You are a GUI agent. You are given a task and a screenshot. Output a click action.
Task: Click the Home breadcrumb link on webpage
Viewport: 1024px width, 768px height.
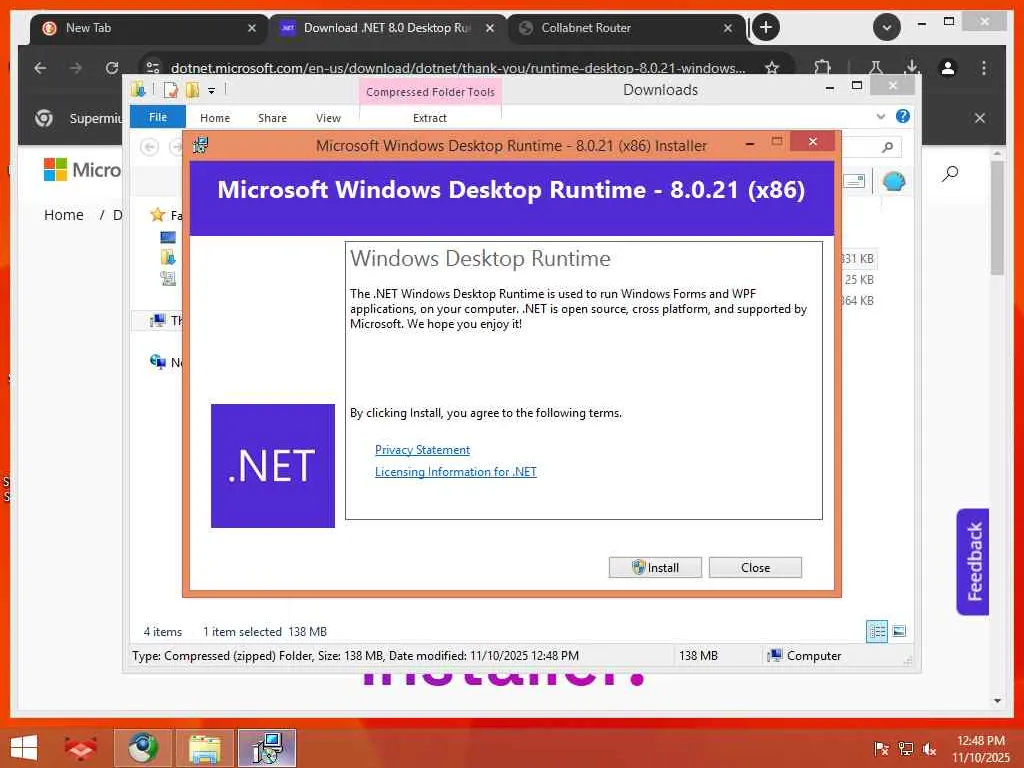(63, 215)
